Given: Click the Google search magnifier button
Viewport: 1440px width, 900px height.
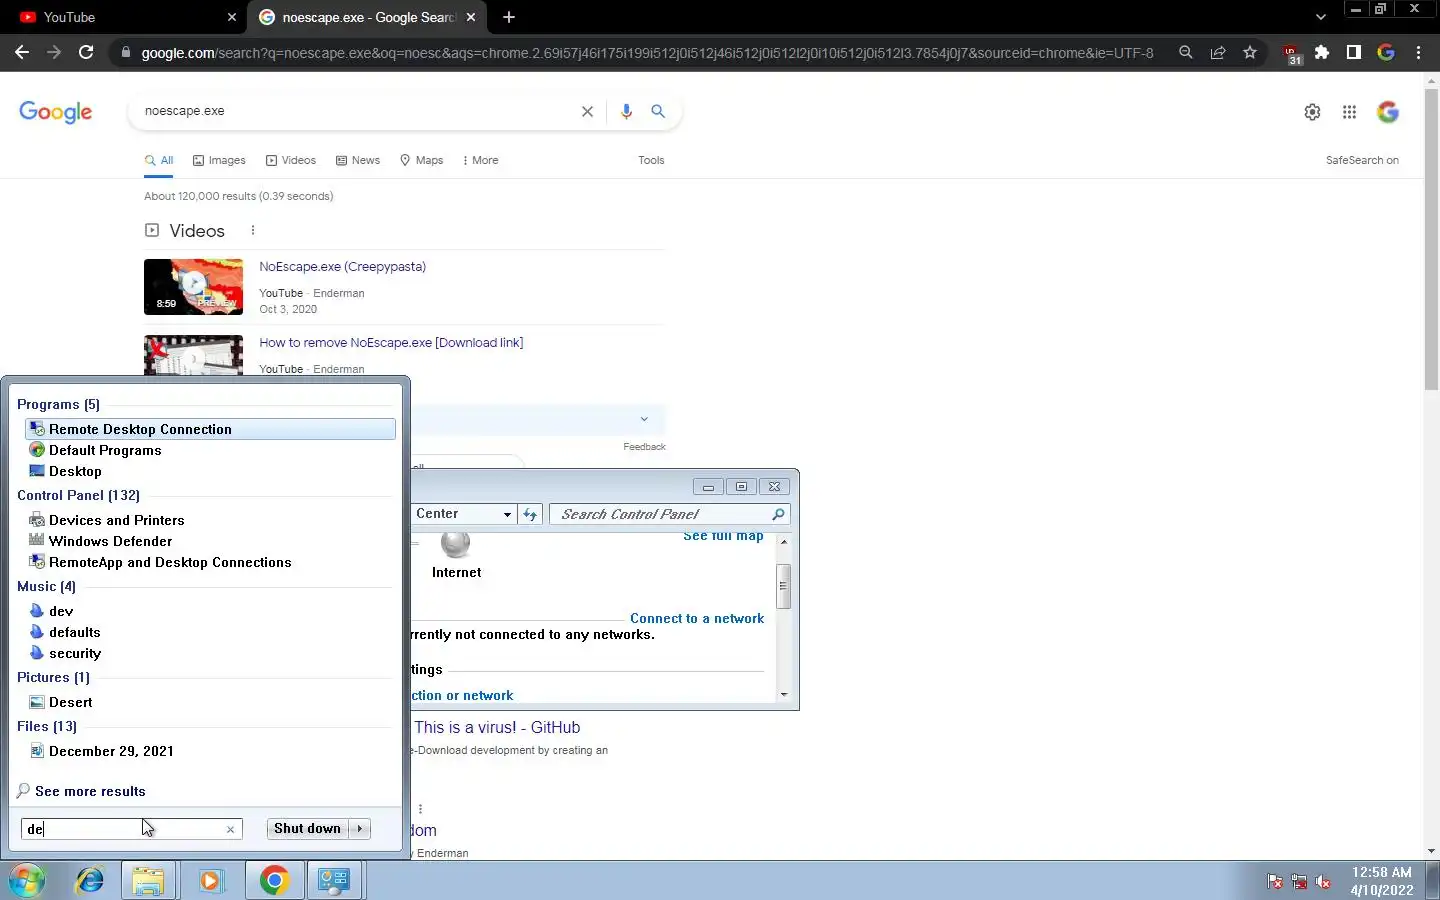Looking at the screenshot, I should click(x=658, y=111).
